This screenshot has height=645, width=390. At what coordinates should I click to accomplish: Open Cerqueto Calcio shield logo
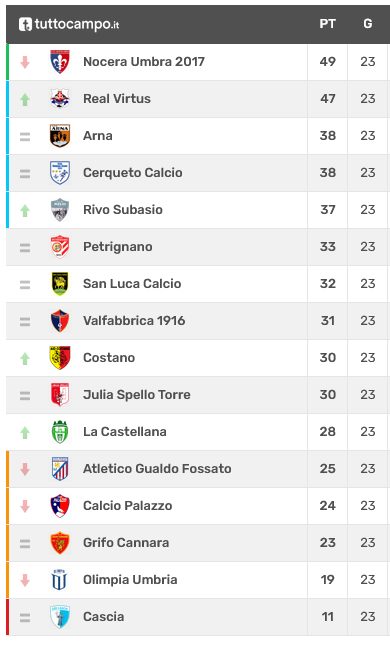(60, 173)
